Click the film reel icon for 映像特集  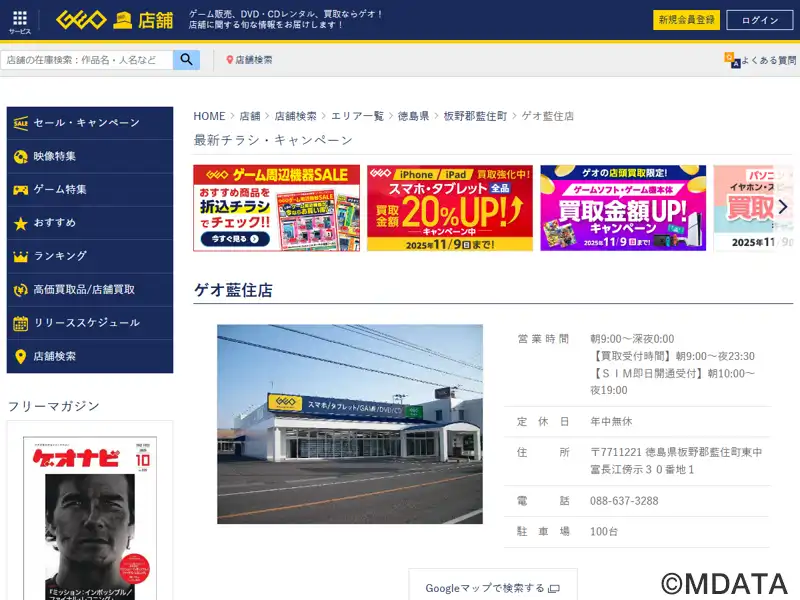[x=20, y=157]
